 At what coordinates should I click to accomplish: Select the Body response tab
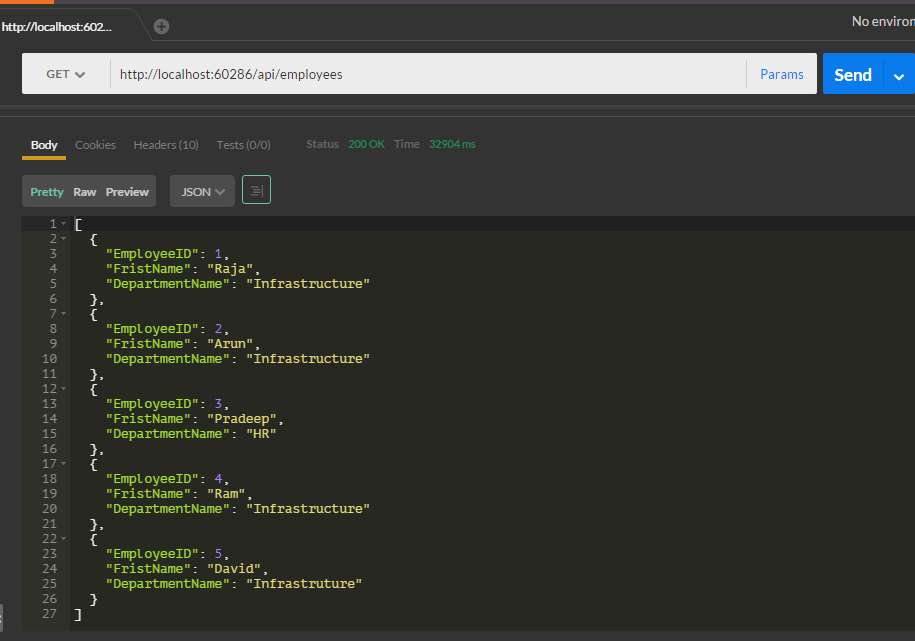pos(44,145)
